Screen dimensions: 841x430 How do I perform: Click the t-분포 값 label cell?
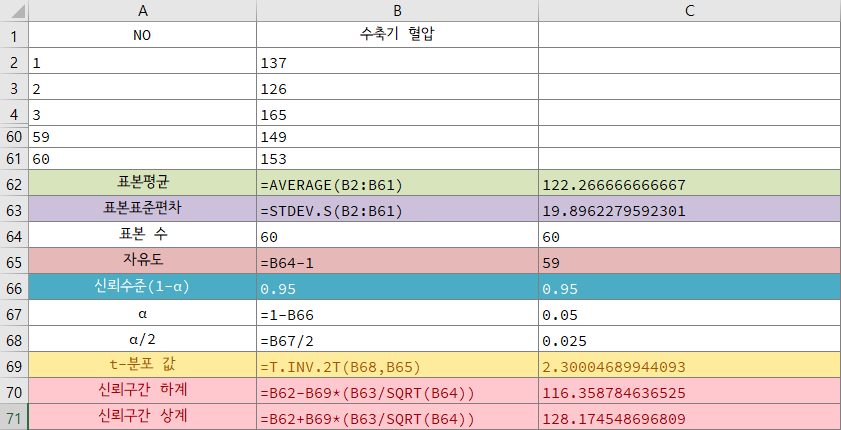click(x=143, y=365)
